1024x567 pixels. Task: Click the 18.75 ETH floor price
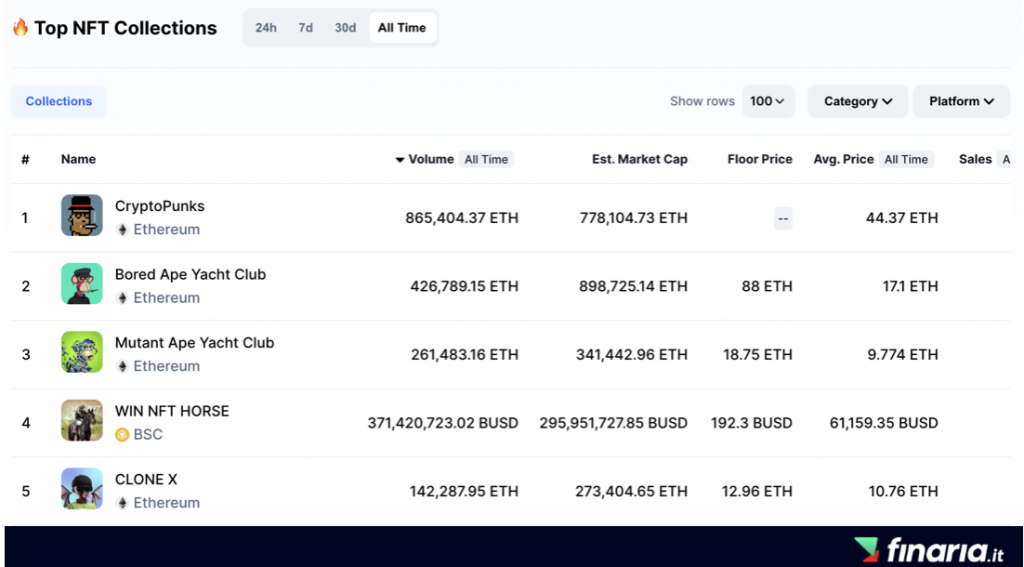point(758,355)
